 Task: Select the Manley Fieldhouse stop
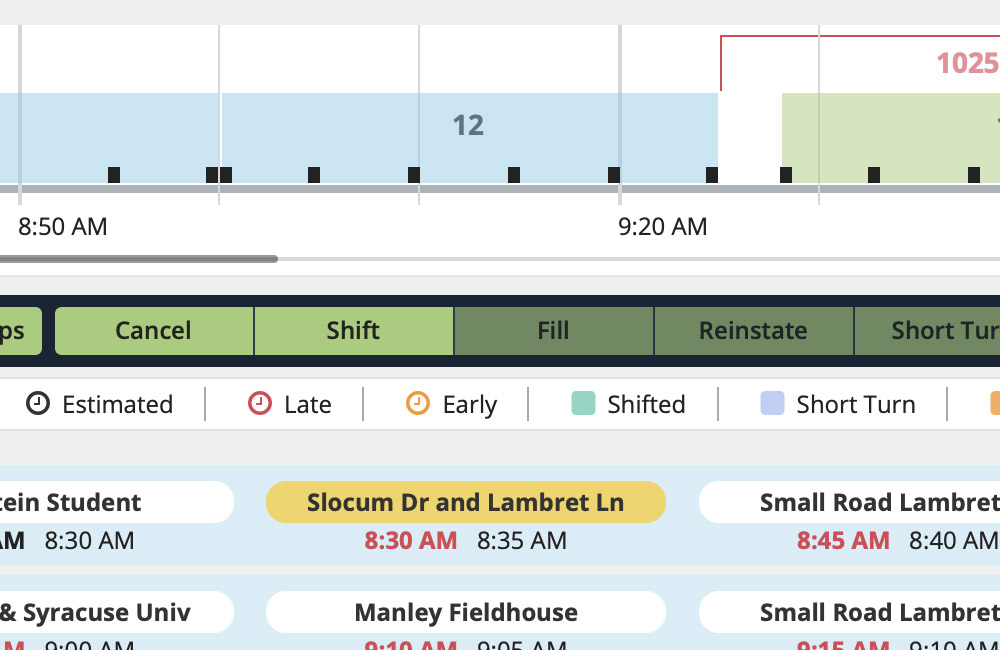(465, 612)
